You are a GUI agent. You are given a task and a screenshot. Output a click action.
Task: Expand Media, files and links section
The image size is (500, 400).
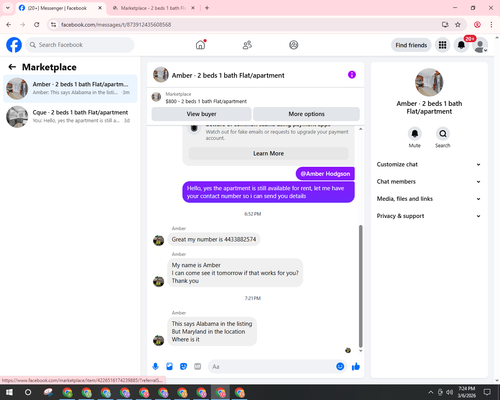point(429,199)
